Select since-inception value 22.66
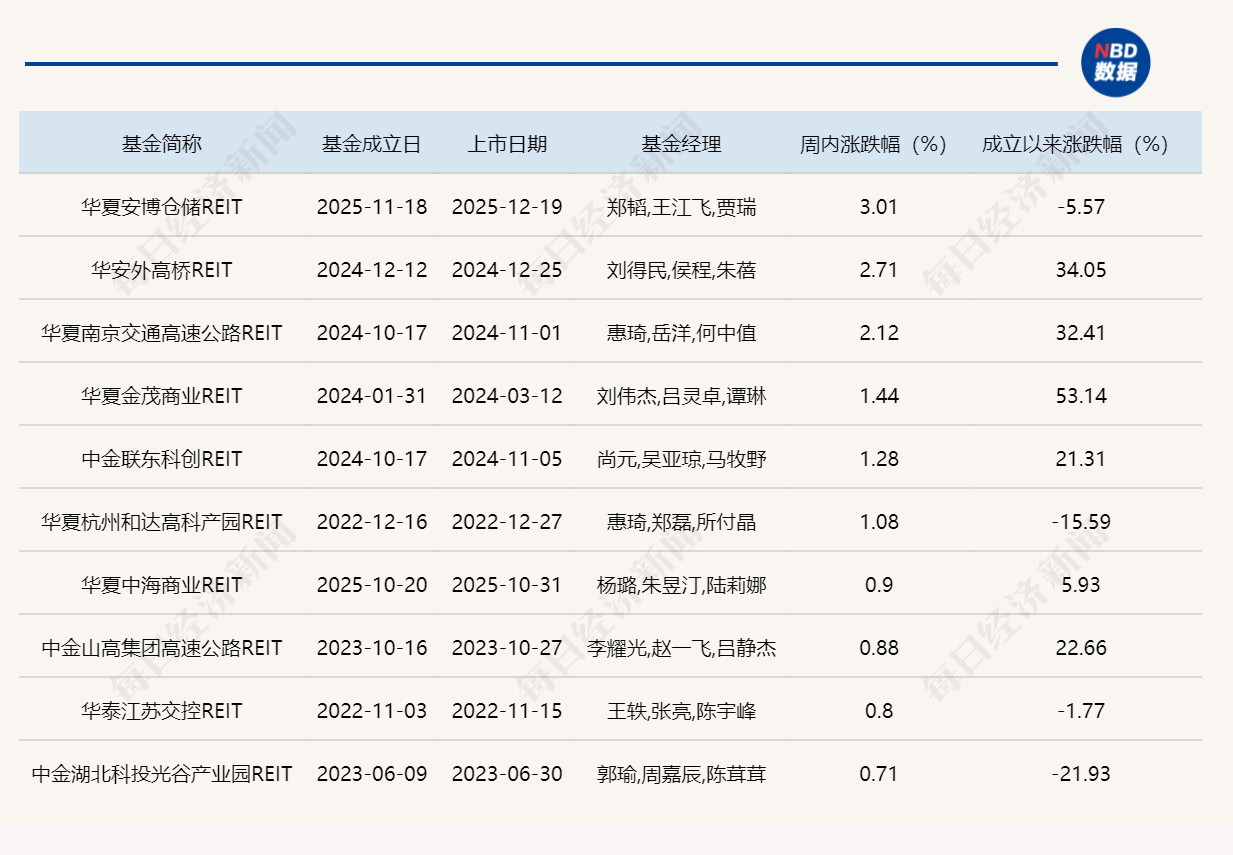The width and height of the screenshot is (1233, 855). [1081, 648]
